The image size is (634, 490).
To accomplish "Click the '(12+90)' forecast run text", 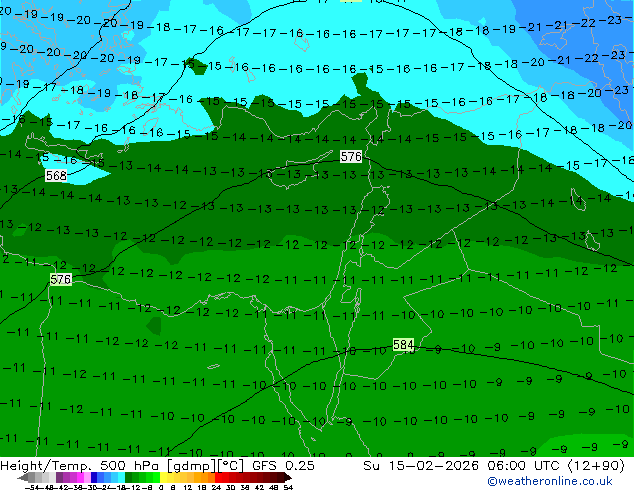I will coord(596,465).
